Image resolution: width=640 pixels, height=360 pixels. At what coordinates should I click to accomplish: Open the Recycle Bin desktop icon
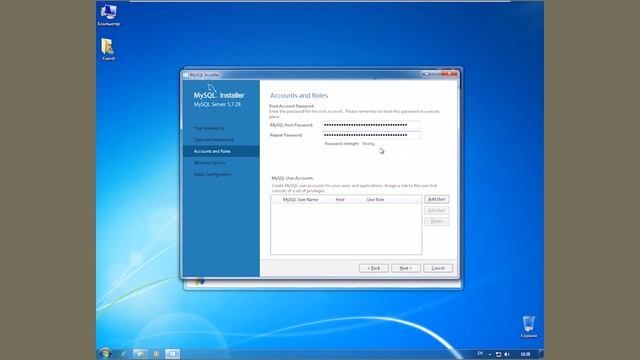pos(529,327)
